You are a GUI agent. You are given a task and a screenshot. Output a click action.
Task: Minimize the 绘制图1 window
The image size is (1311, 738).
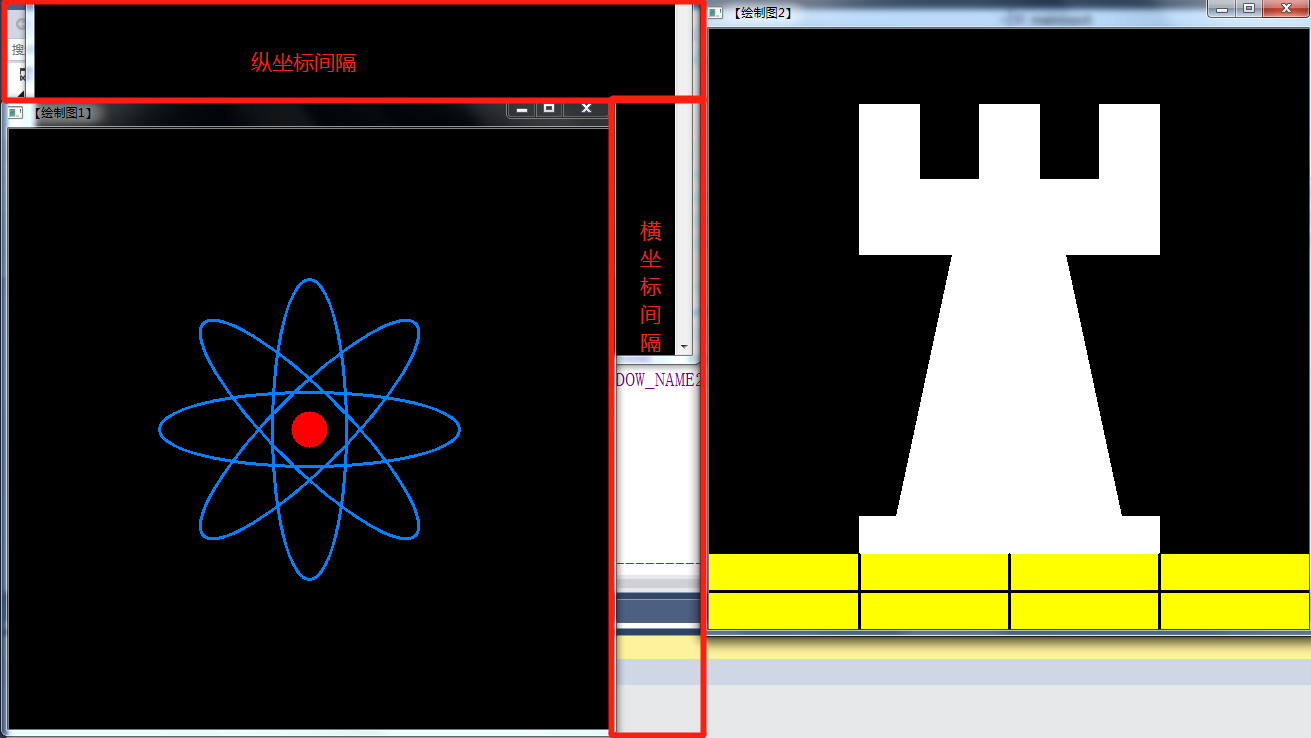pos(521,109)
